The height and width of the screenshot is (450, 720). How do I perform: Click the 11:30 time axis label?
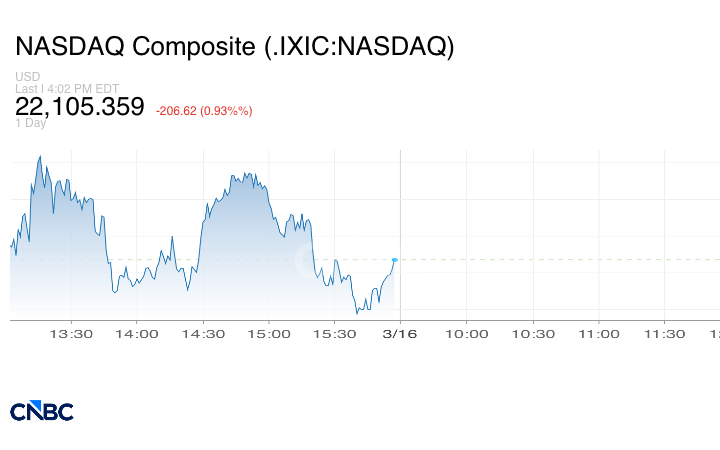click(x=665, y=334)
